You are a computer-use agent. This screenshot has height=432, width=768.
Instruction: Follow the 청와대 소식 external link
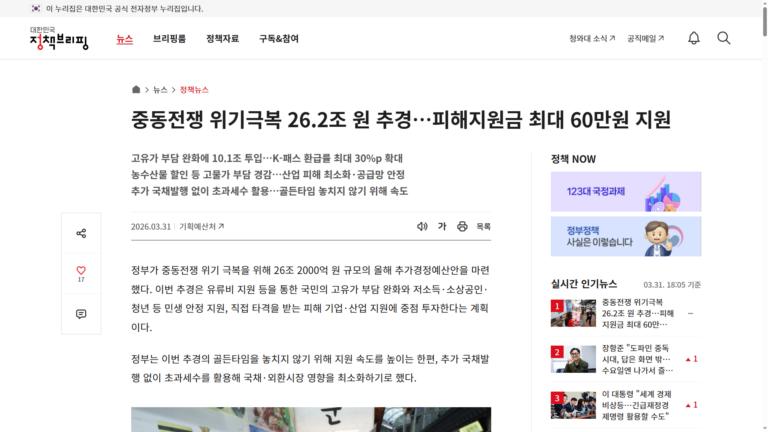pyautogui.click(x=592, y=38)
